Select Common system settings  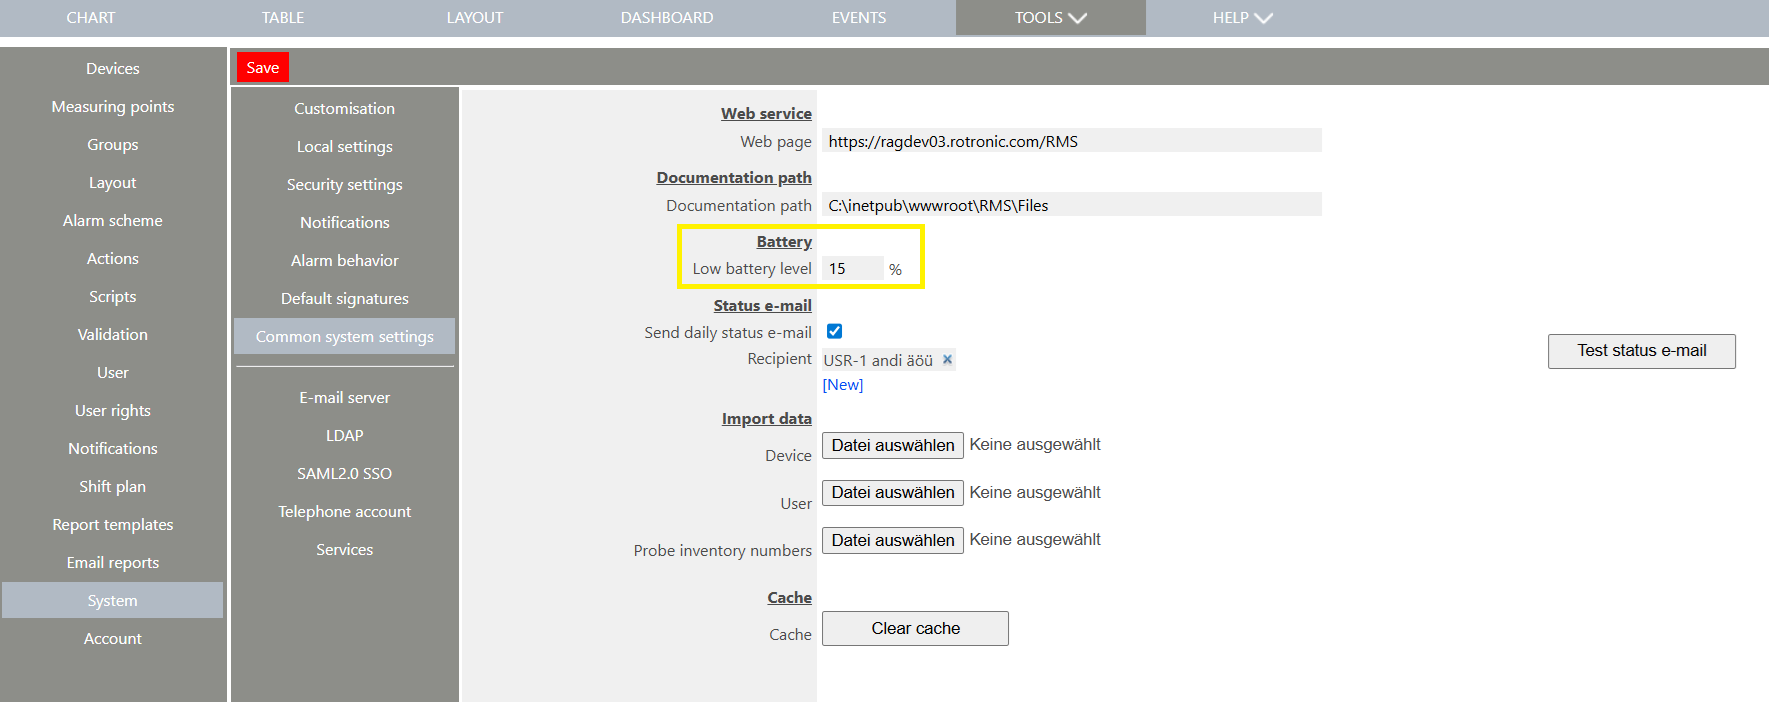pos(345,336)
